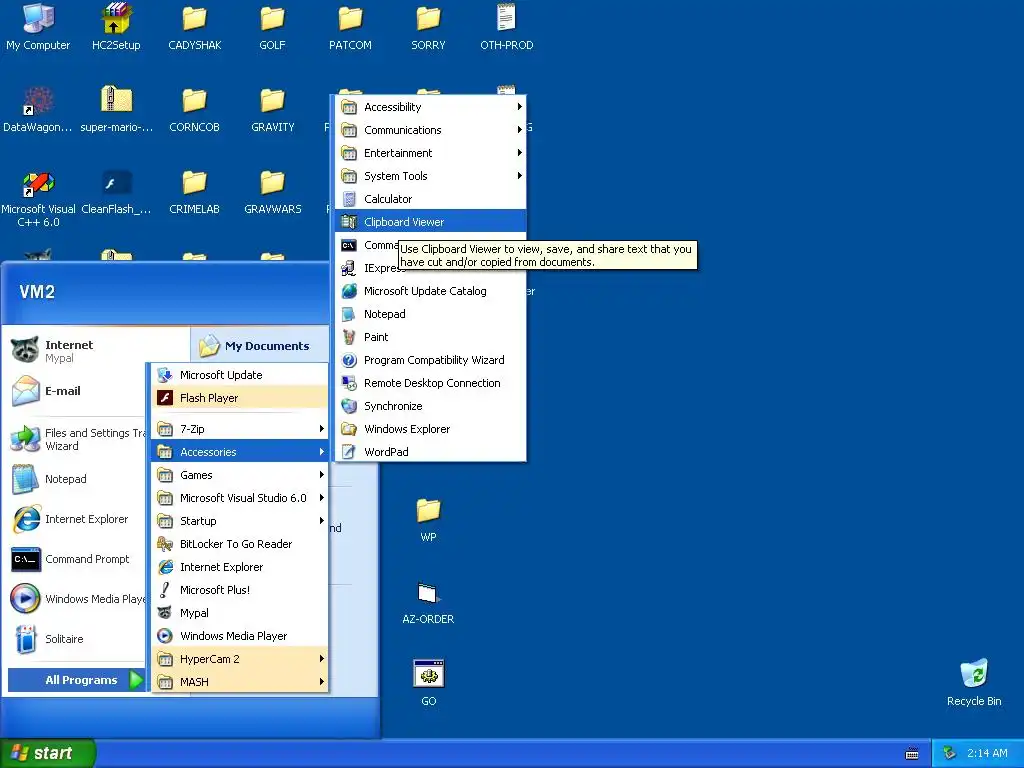The width and height of the screenshot is (1024, 768).
Task: Open My Documents in start menu
Action: [260, 346]
